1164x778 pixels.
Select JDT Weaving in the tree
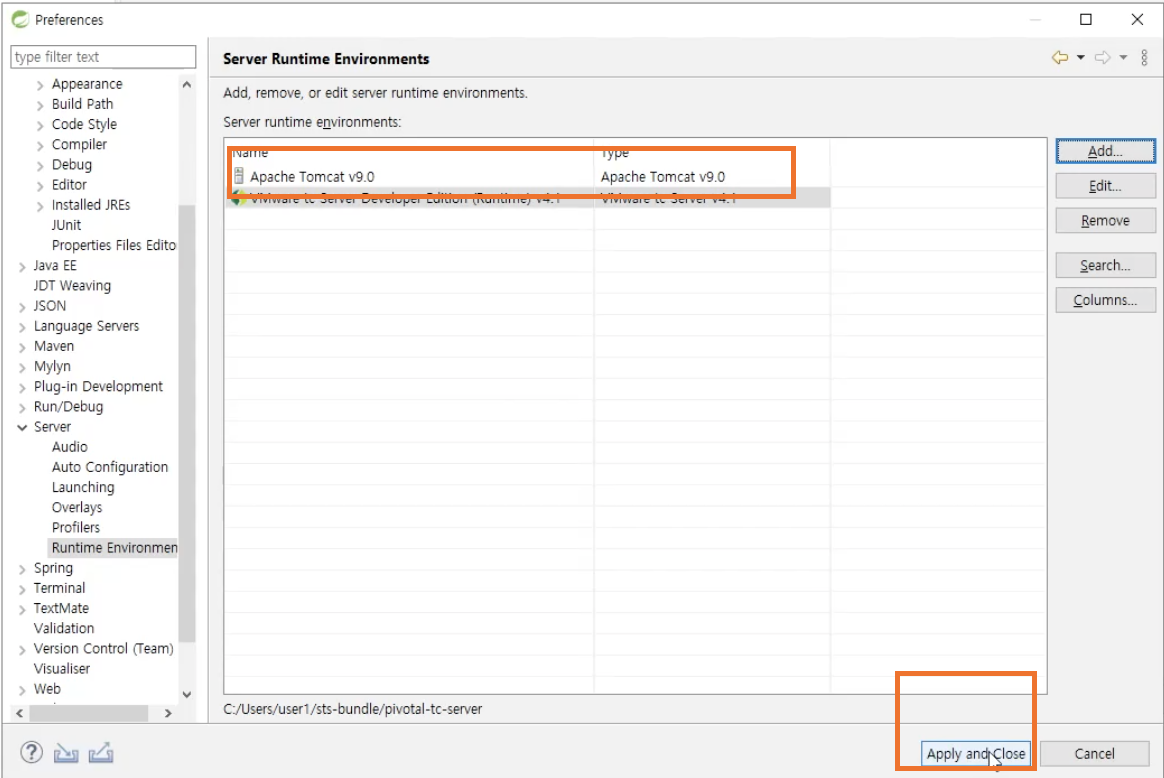(x=72, y=285)
